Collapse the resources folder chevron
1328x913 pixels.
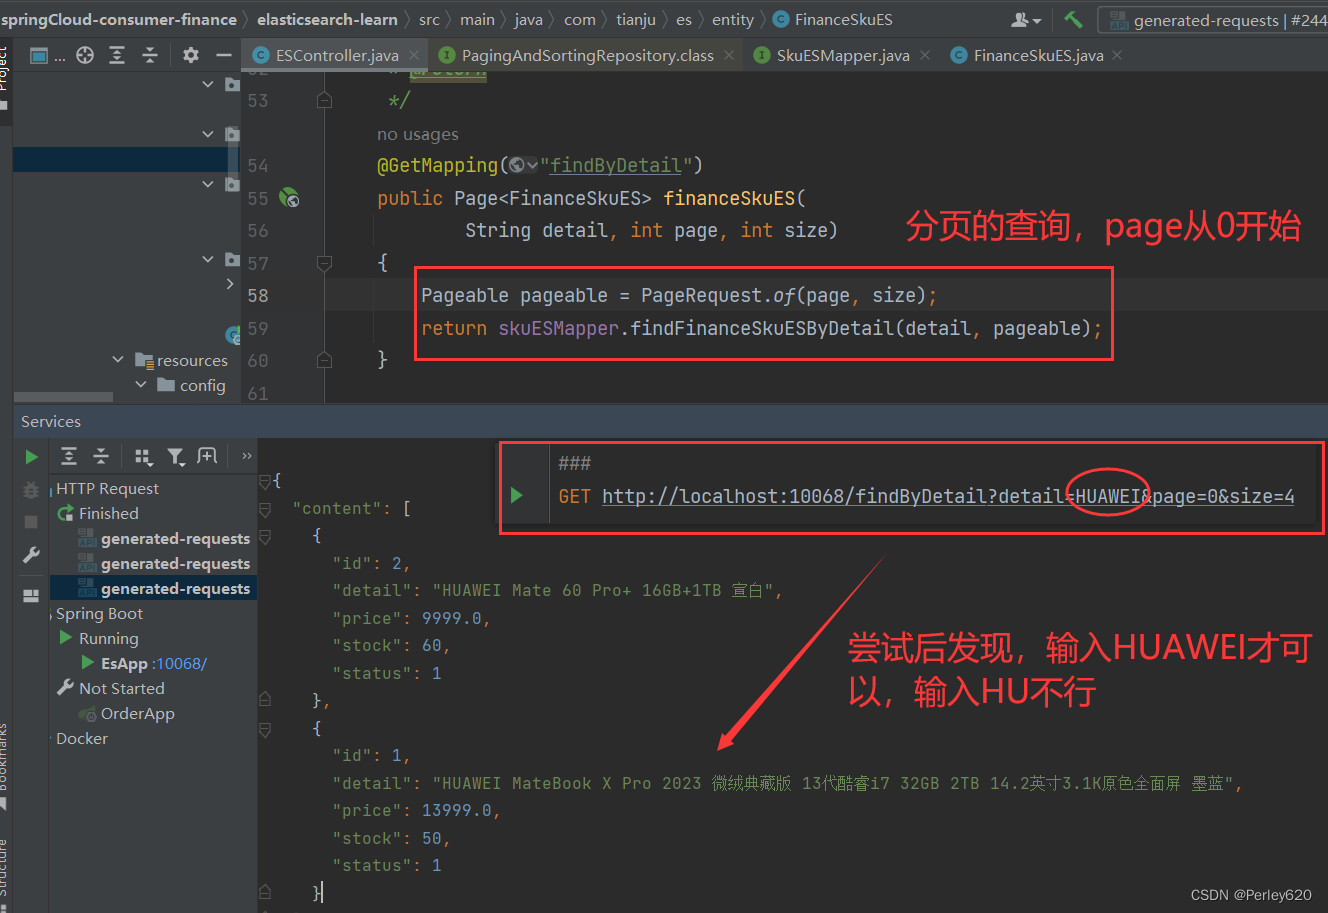[x=118, y=359]
